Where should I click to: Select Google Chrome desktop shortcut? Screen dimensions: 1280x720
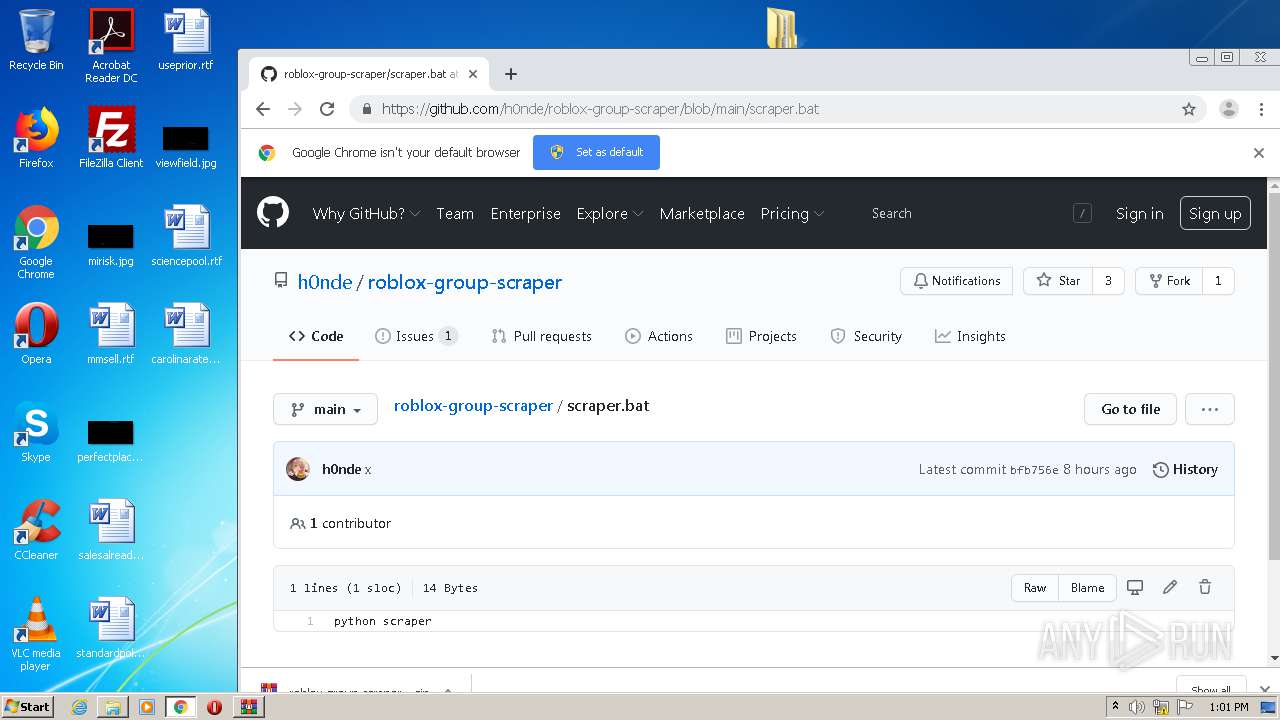36,242
